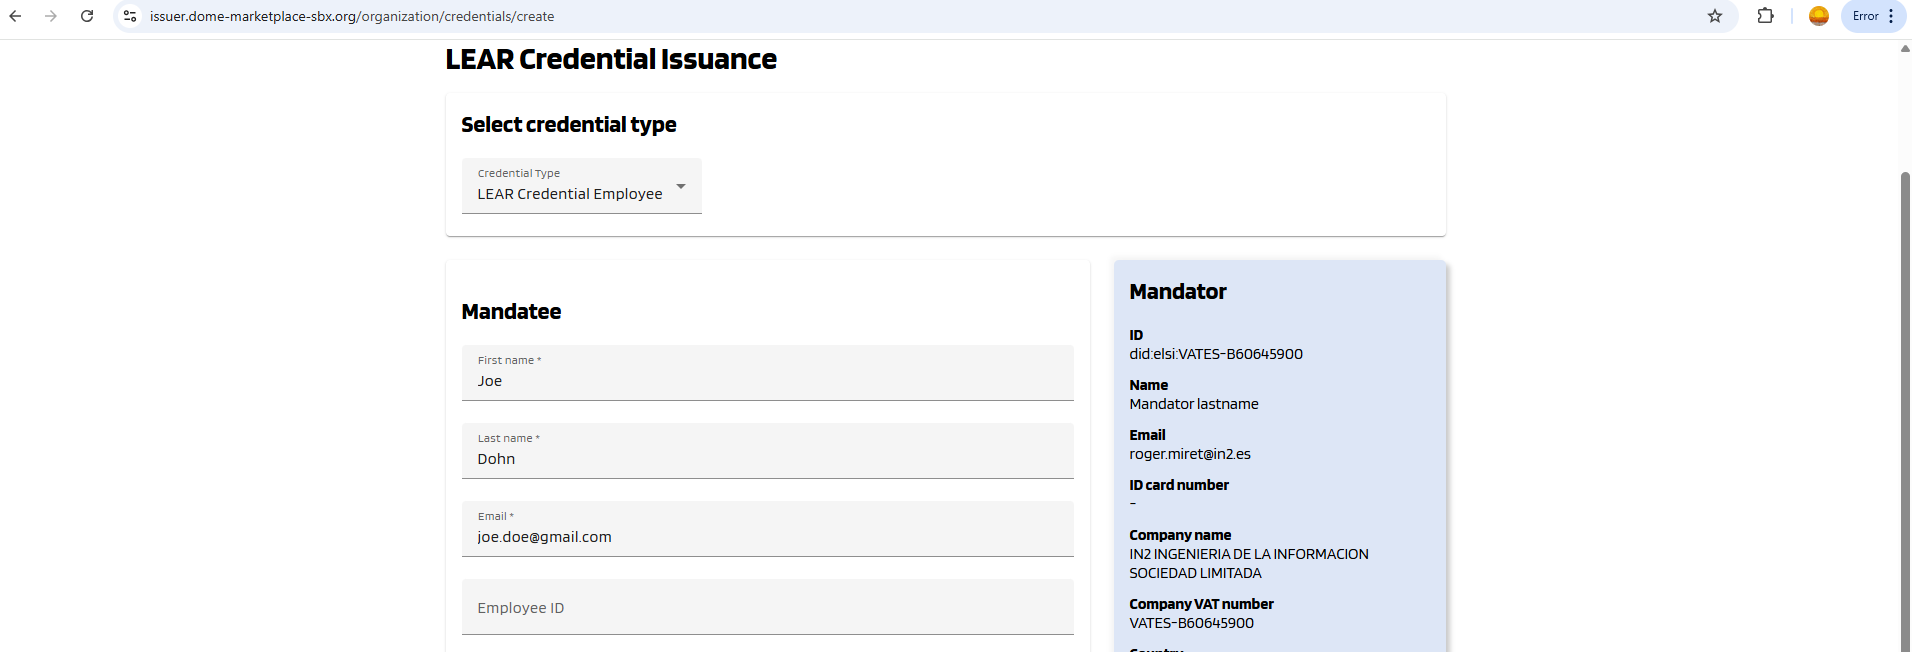Viewport: 1912px width, 652px height.
Task: Click the browser back arrow
Action: pos(15,16)
